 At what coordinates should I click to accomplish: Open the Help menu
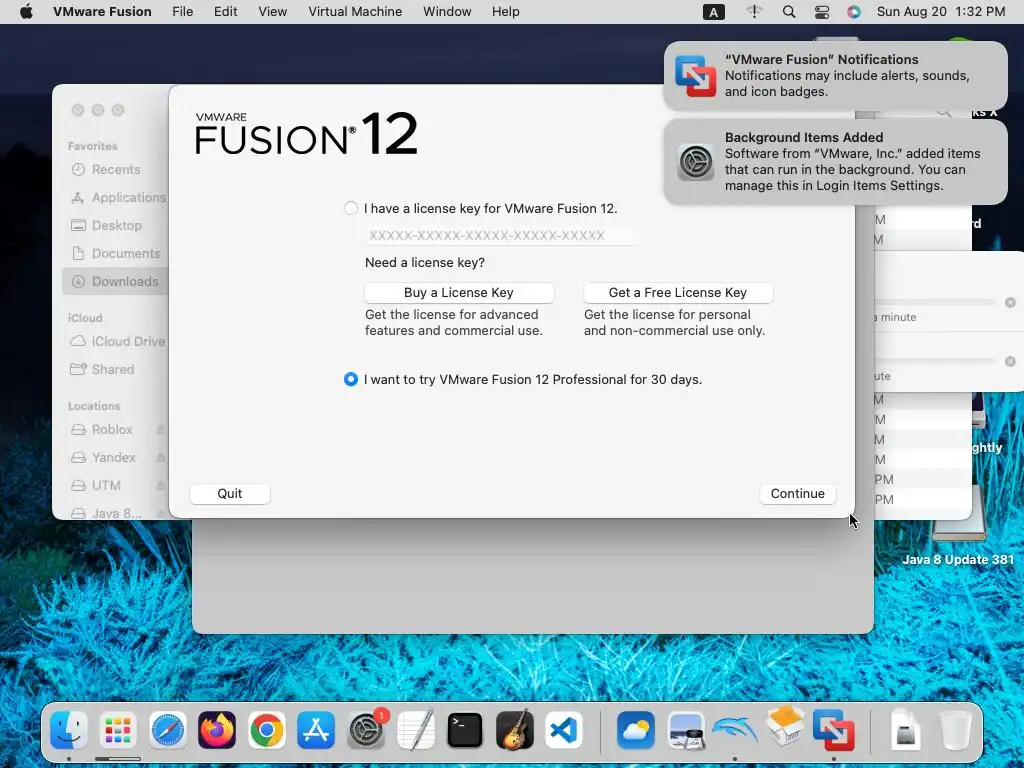point(505,12)
